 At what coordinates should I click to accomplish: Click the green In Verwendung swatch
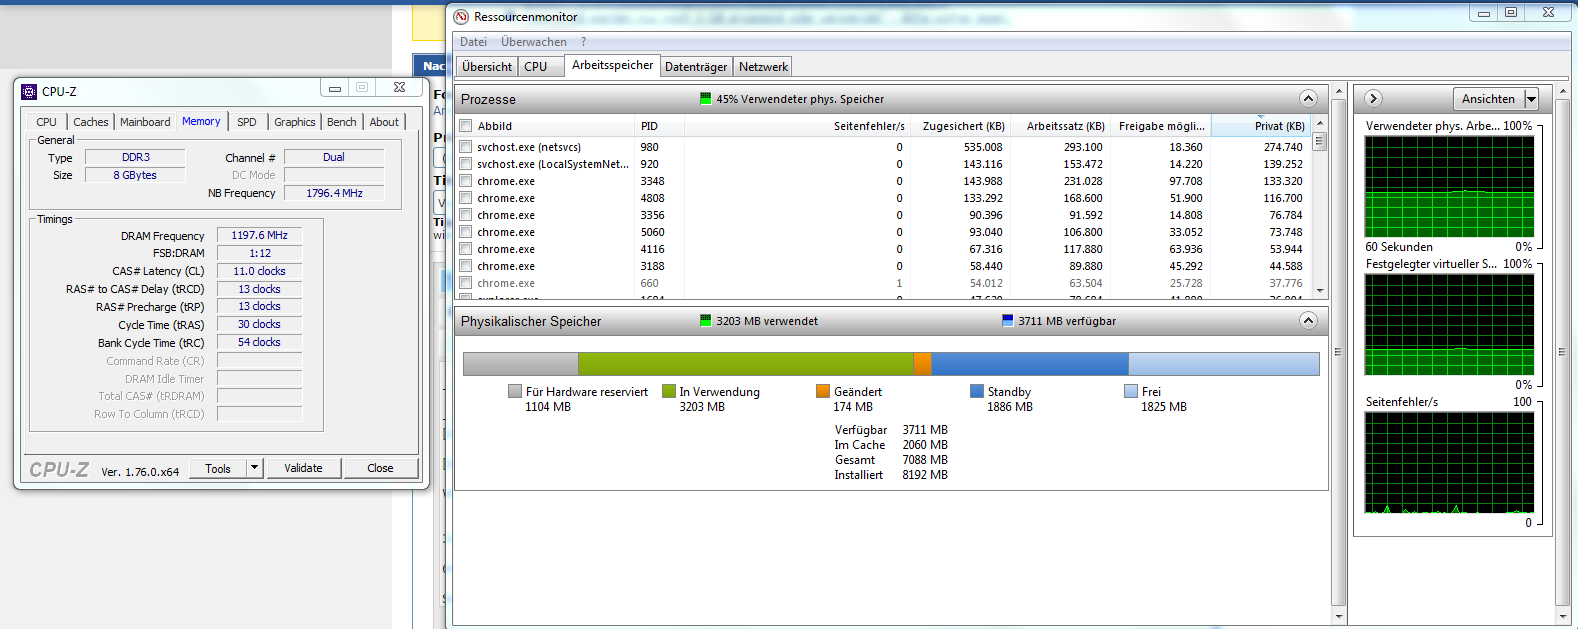tap(669, 392)
